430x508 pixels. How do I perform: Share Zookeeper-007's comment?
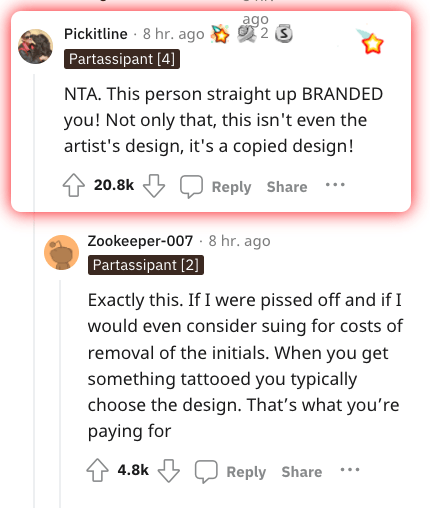click(x=302, y=472)
